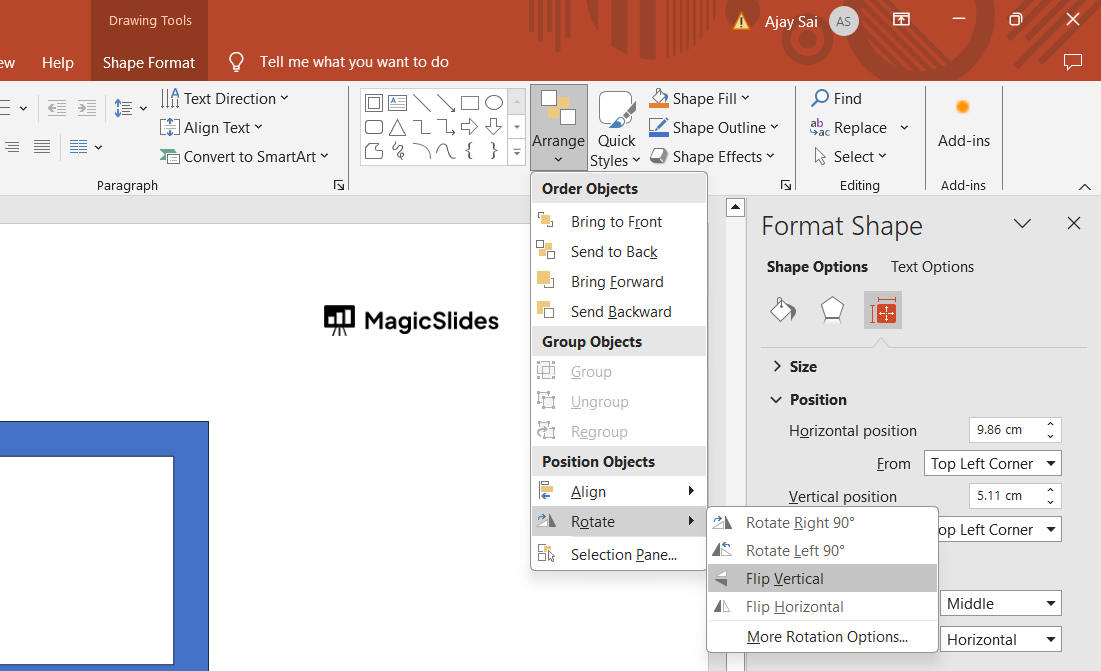Open More Rotation Options
1101x671 pixels.
(826, 637)
